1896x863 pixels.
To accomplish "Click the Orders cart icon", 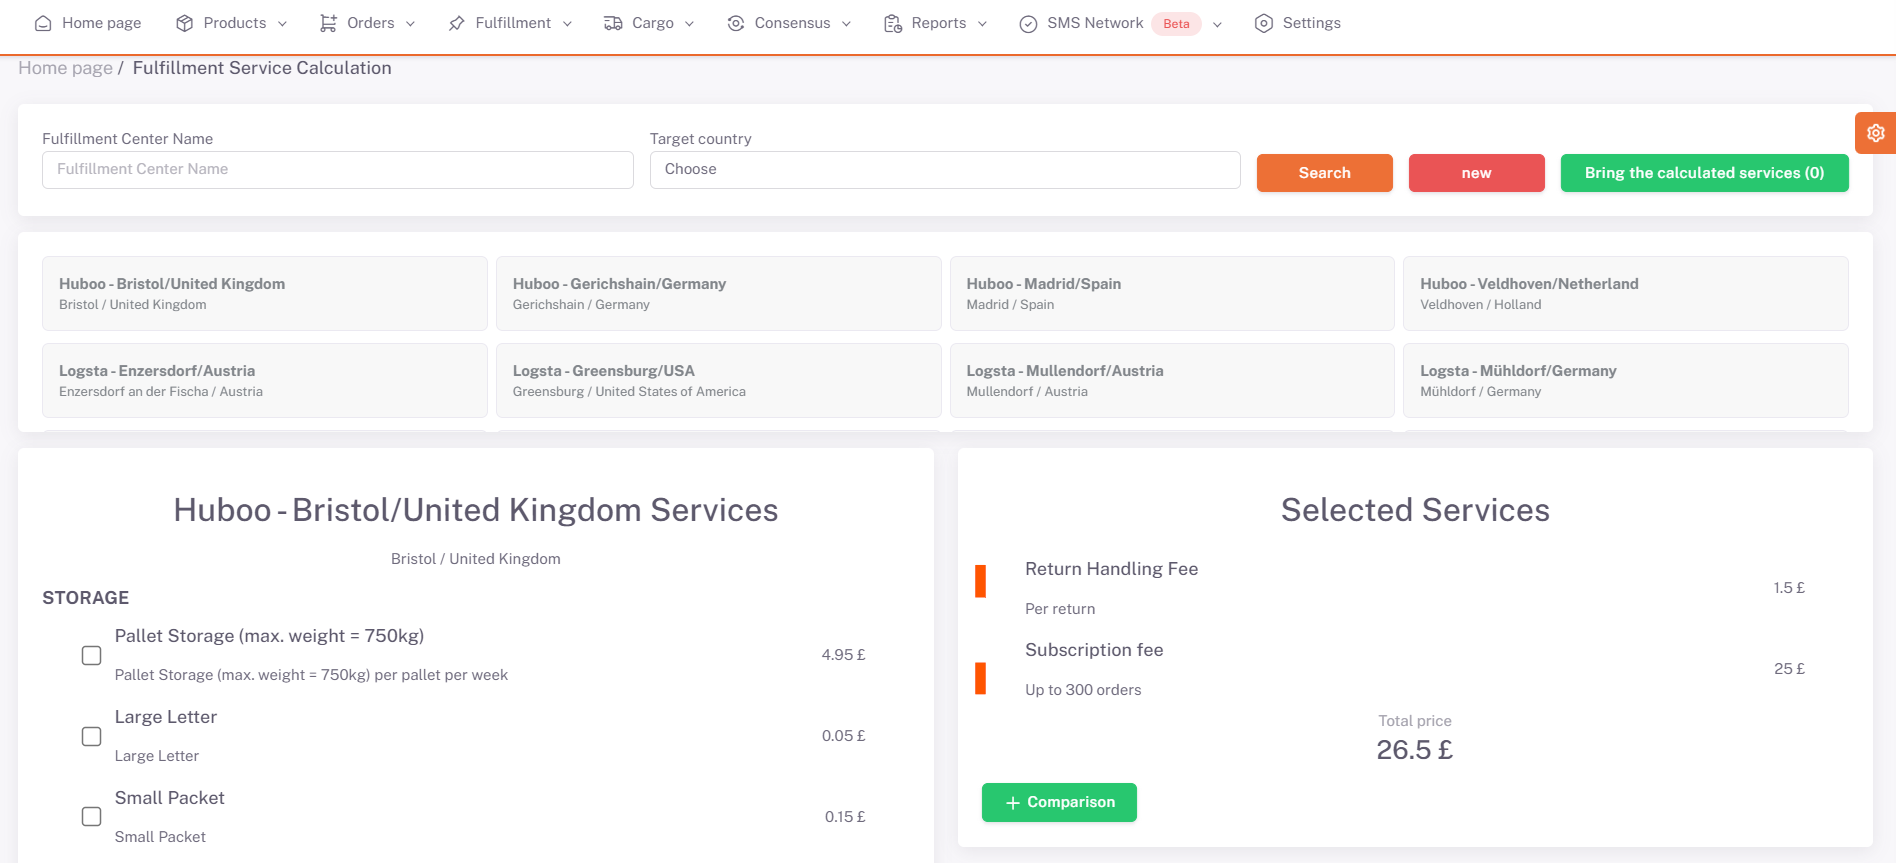I will click(328, 23).
